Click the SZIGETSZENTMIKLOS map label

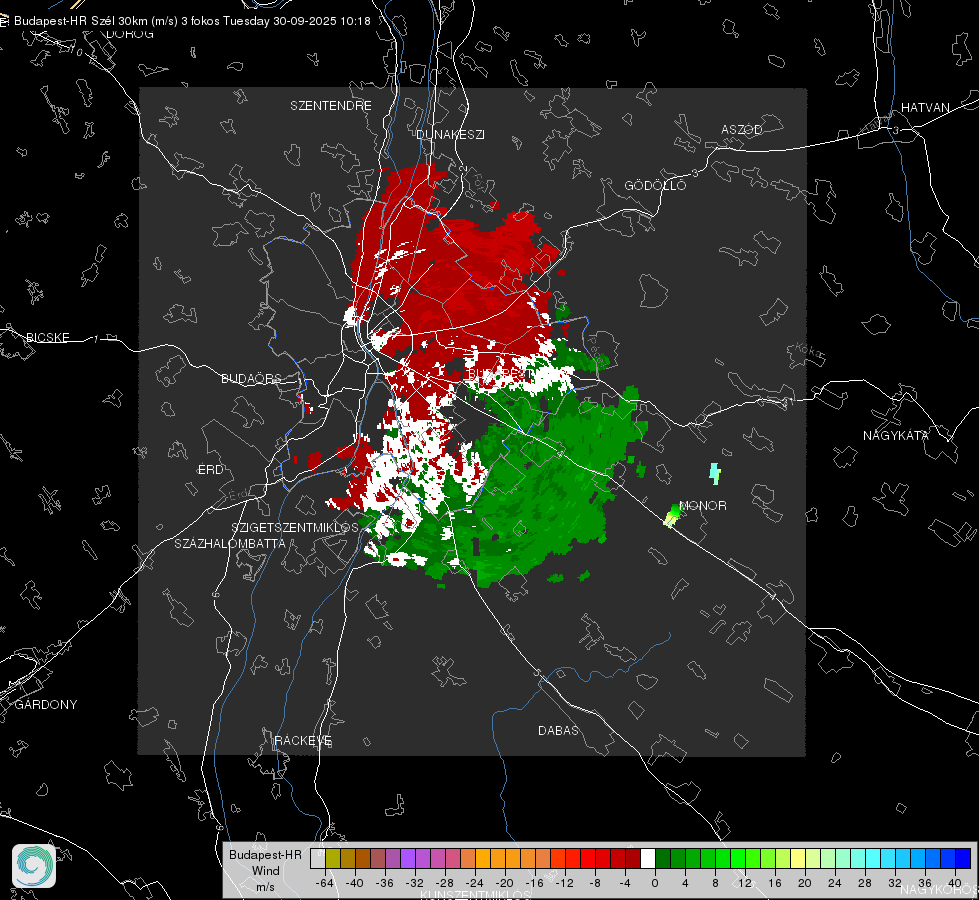coord(295,528)
